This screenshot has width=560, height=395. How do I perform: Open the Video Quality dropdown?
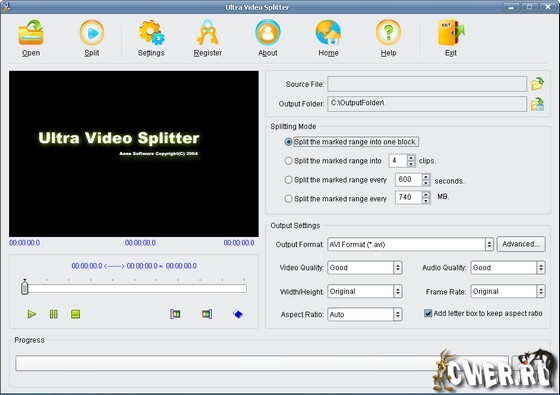(398, 268)
